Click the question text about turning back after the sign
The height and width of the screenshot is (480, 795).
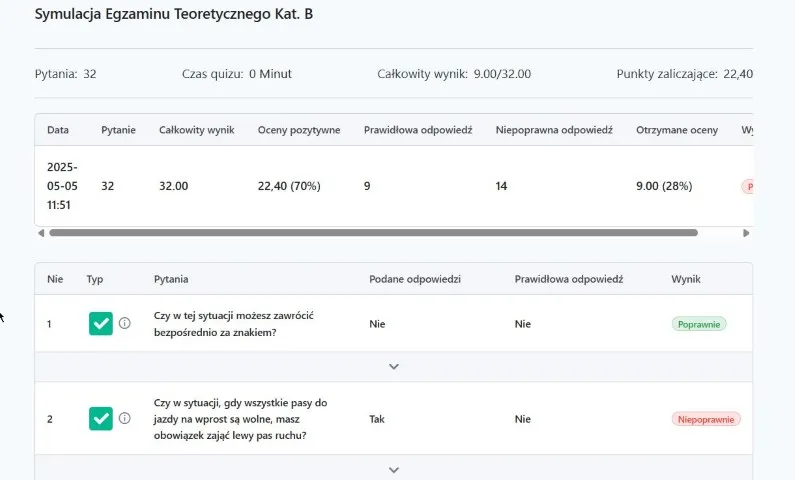coord(235,324)
